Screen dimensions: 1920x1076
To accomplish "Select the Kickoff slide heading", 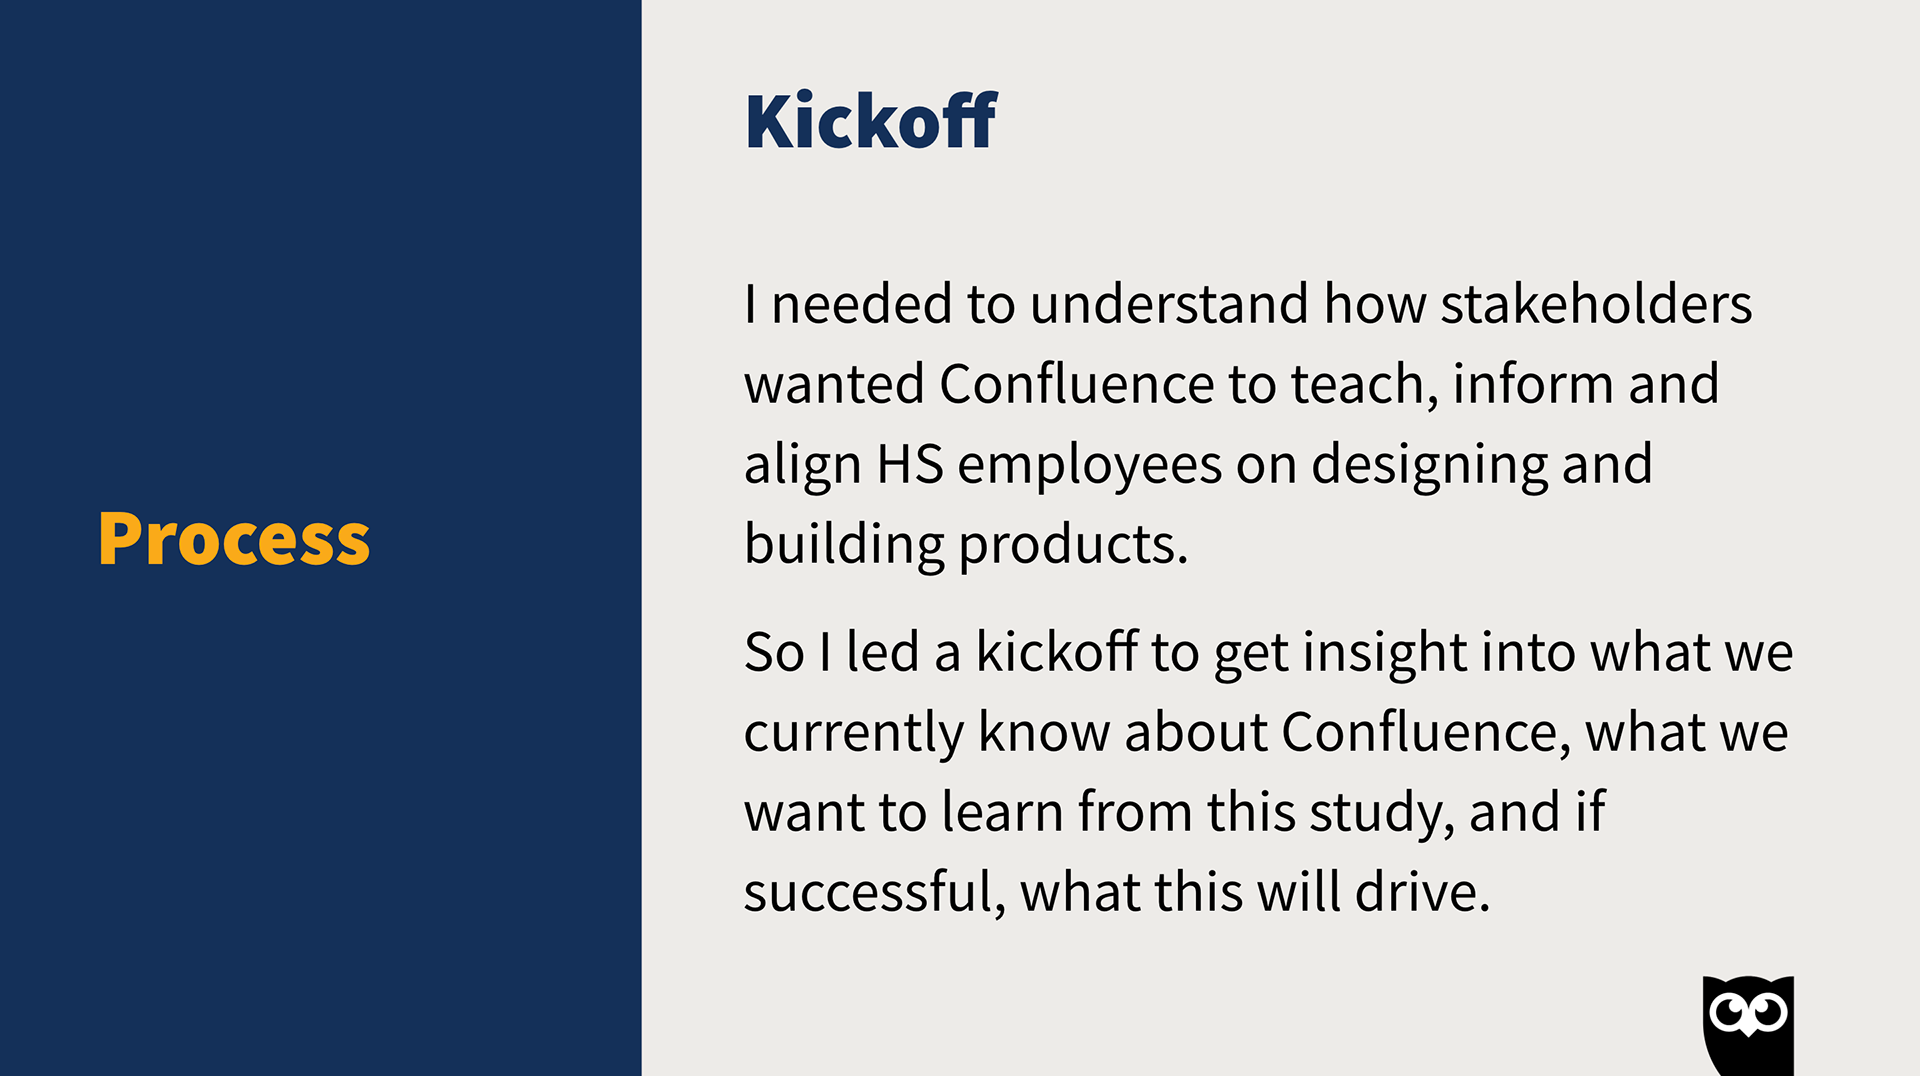I will coord(871,121).
